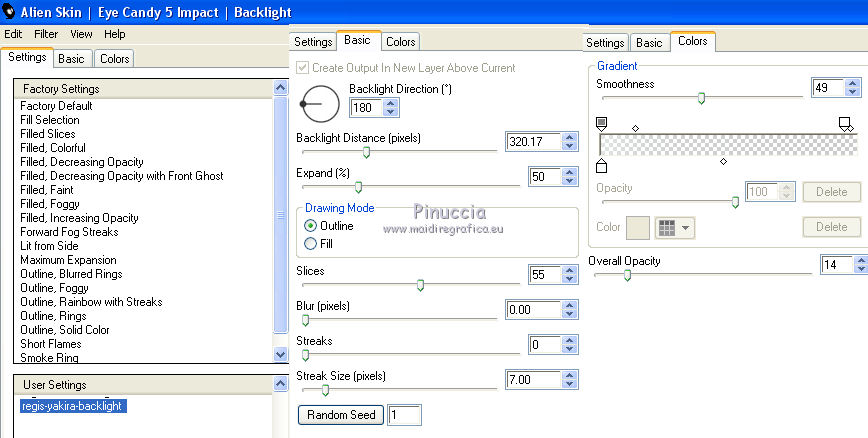868x438 pixels.
Task: Click the Factory Settings scroll down arrow
Action: pyautogui.click(x=280, y=355)
